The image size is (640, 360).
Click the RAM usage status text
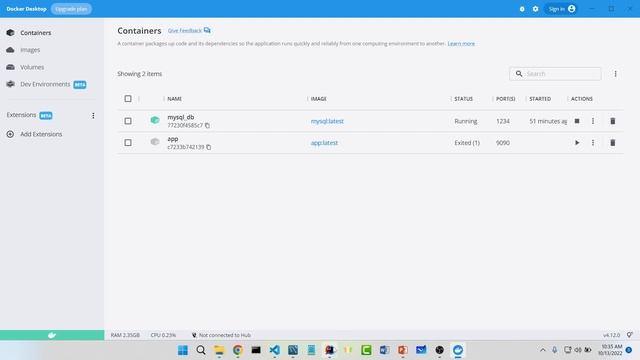[x=125, y=335]
